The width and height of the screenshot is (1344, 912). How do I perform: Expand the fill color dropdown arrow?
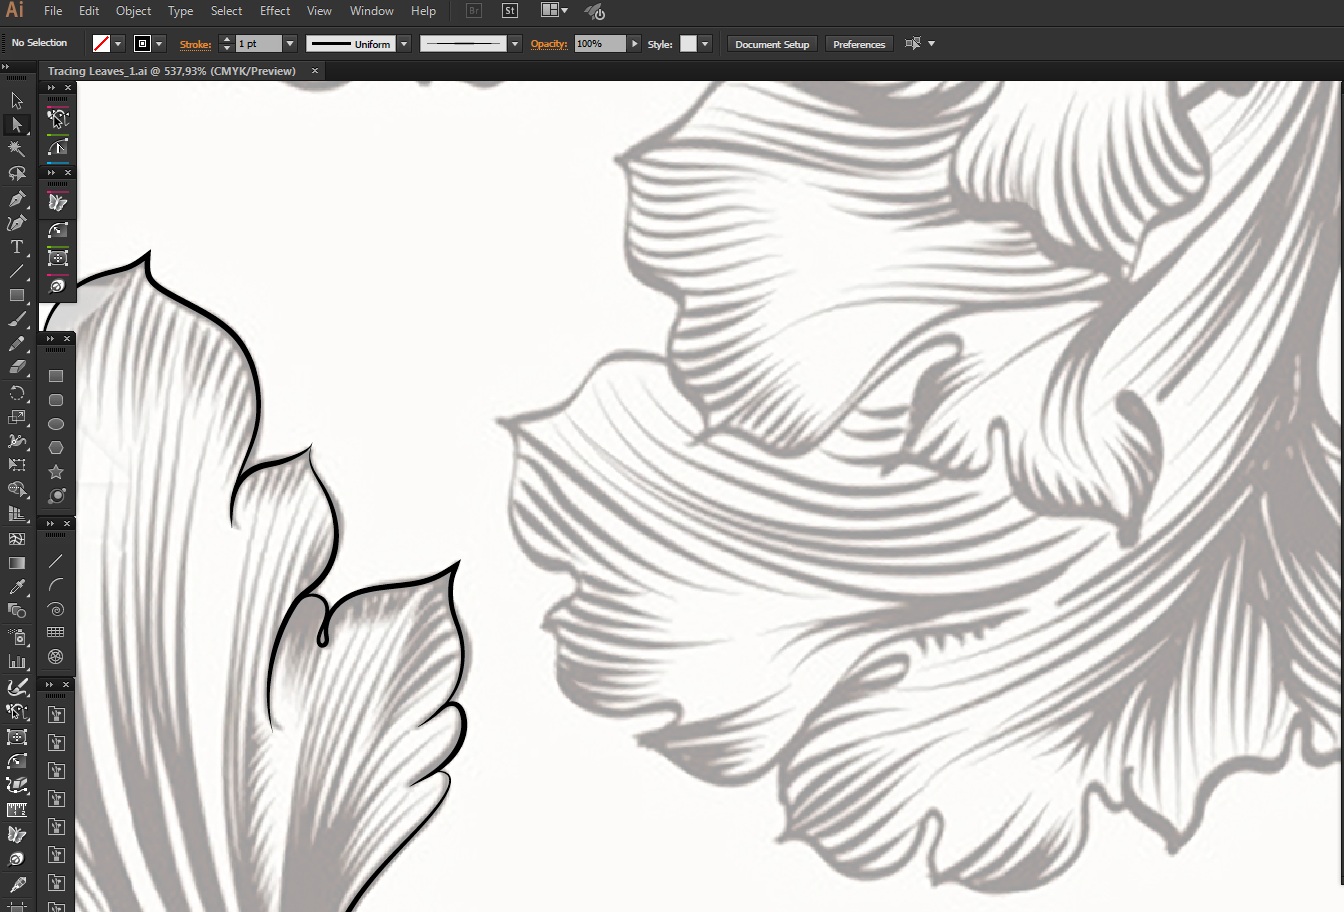click(118, 44)
